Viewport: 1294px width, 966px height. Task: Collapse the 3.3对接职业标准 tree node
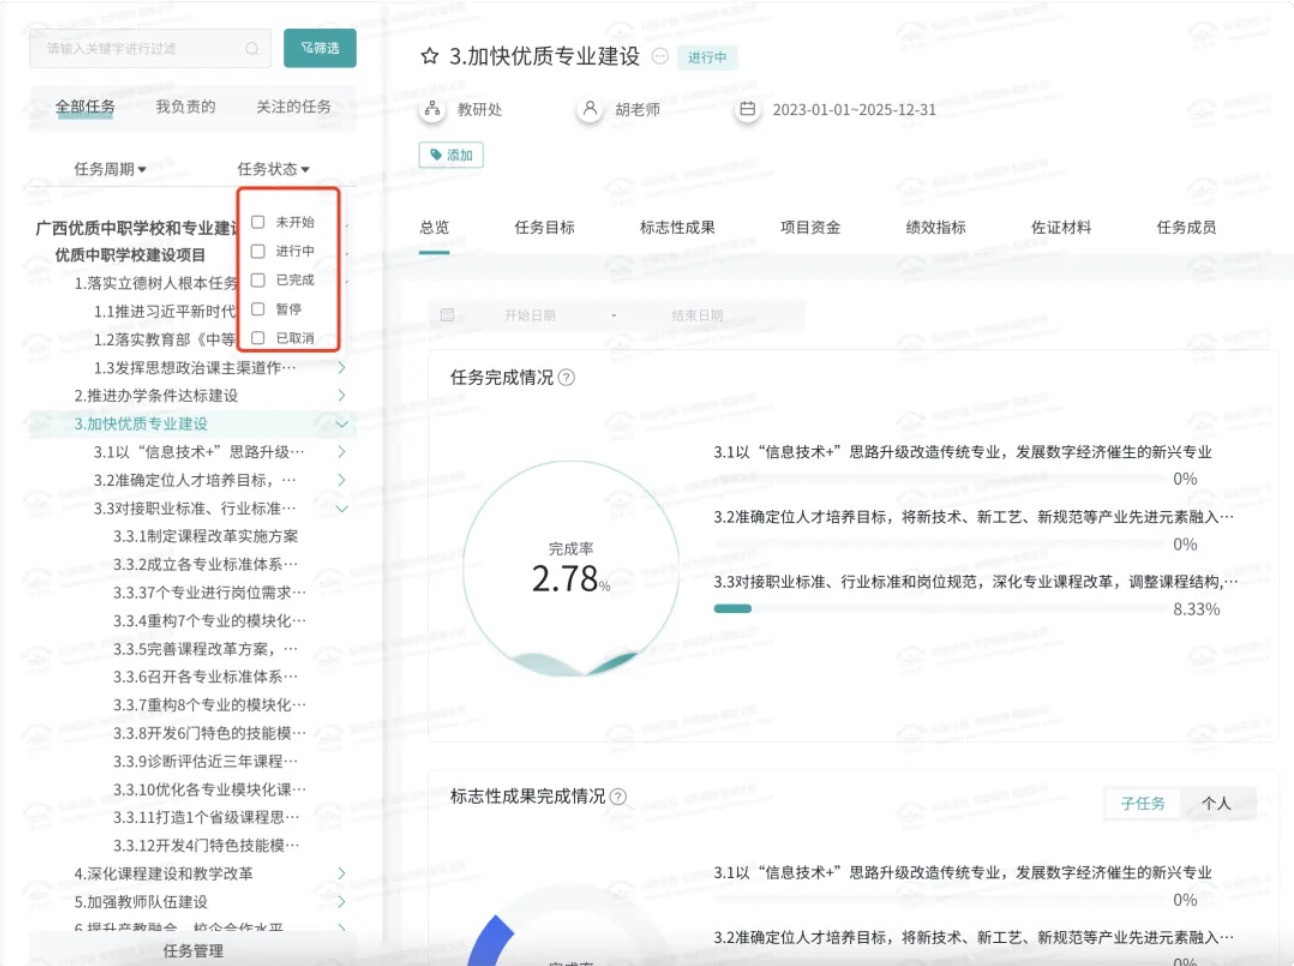[x=341, y=508]
